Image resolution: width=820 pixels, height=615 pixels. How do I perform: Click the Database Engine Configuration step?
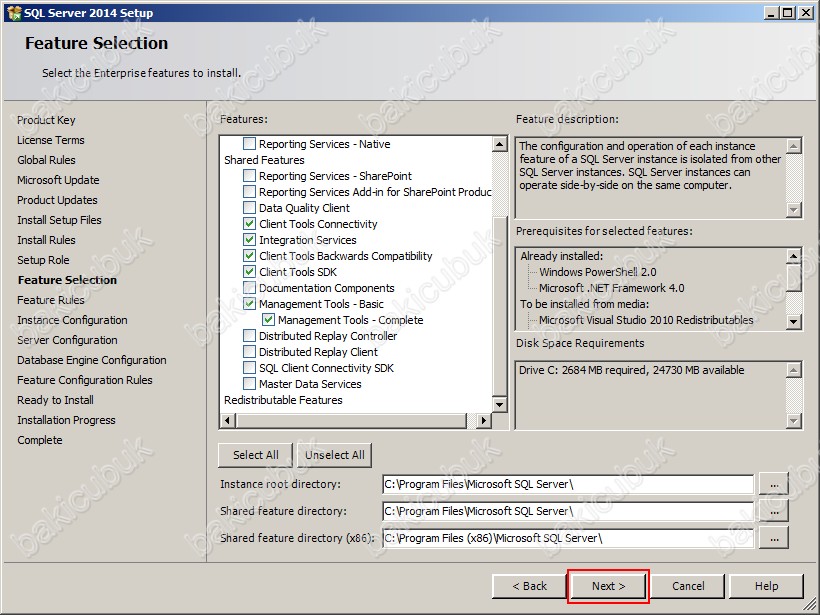tap(92, 360)
